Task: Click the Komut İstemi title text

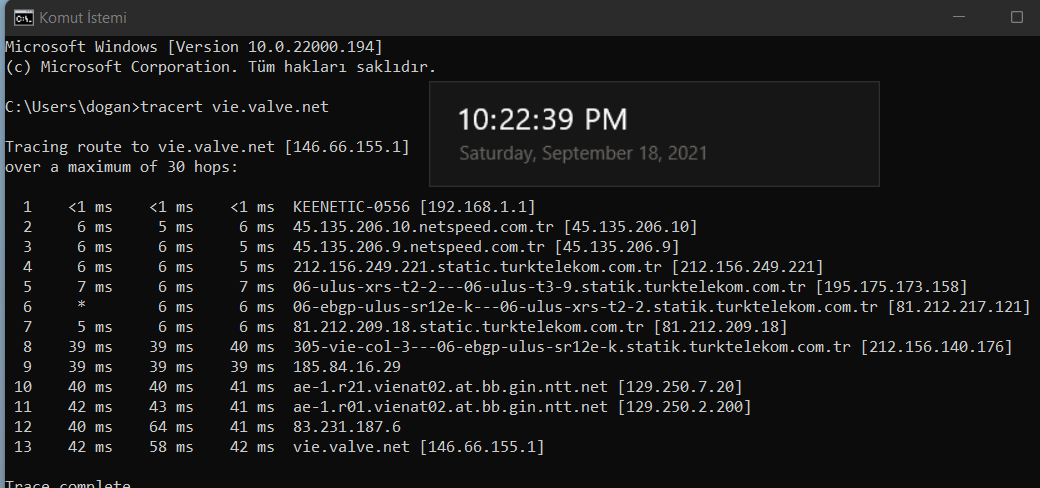Action: pyautogui.click(x=83, y=18)
